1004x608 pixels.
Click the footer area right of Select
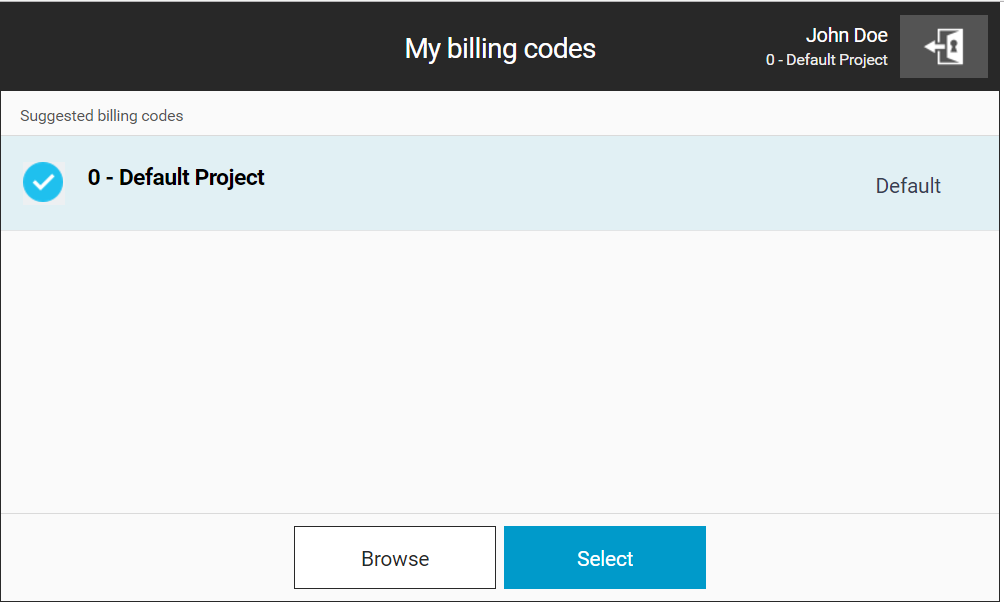click(x=850, y=558)
